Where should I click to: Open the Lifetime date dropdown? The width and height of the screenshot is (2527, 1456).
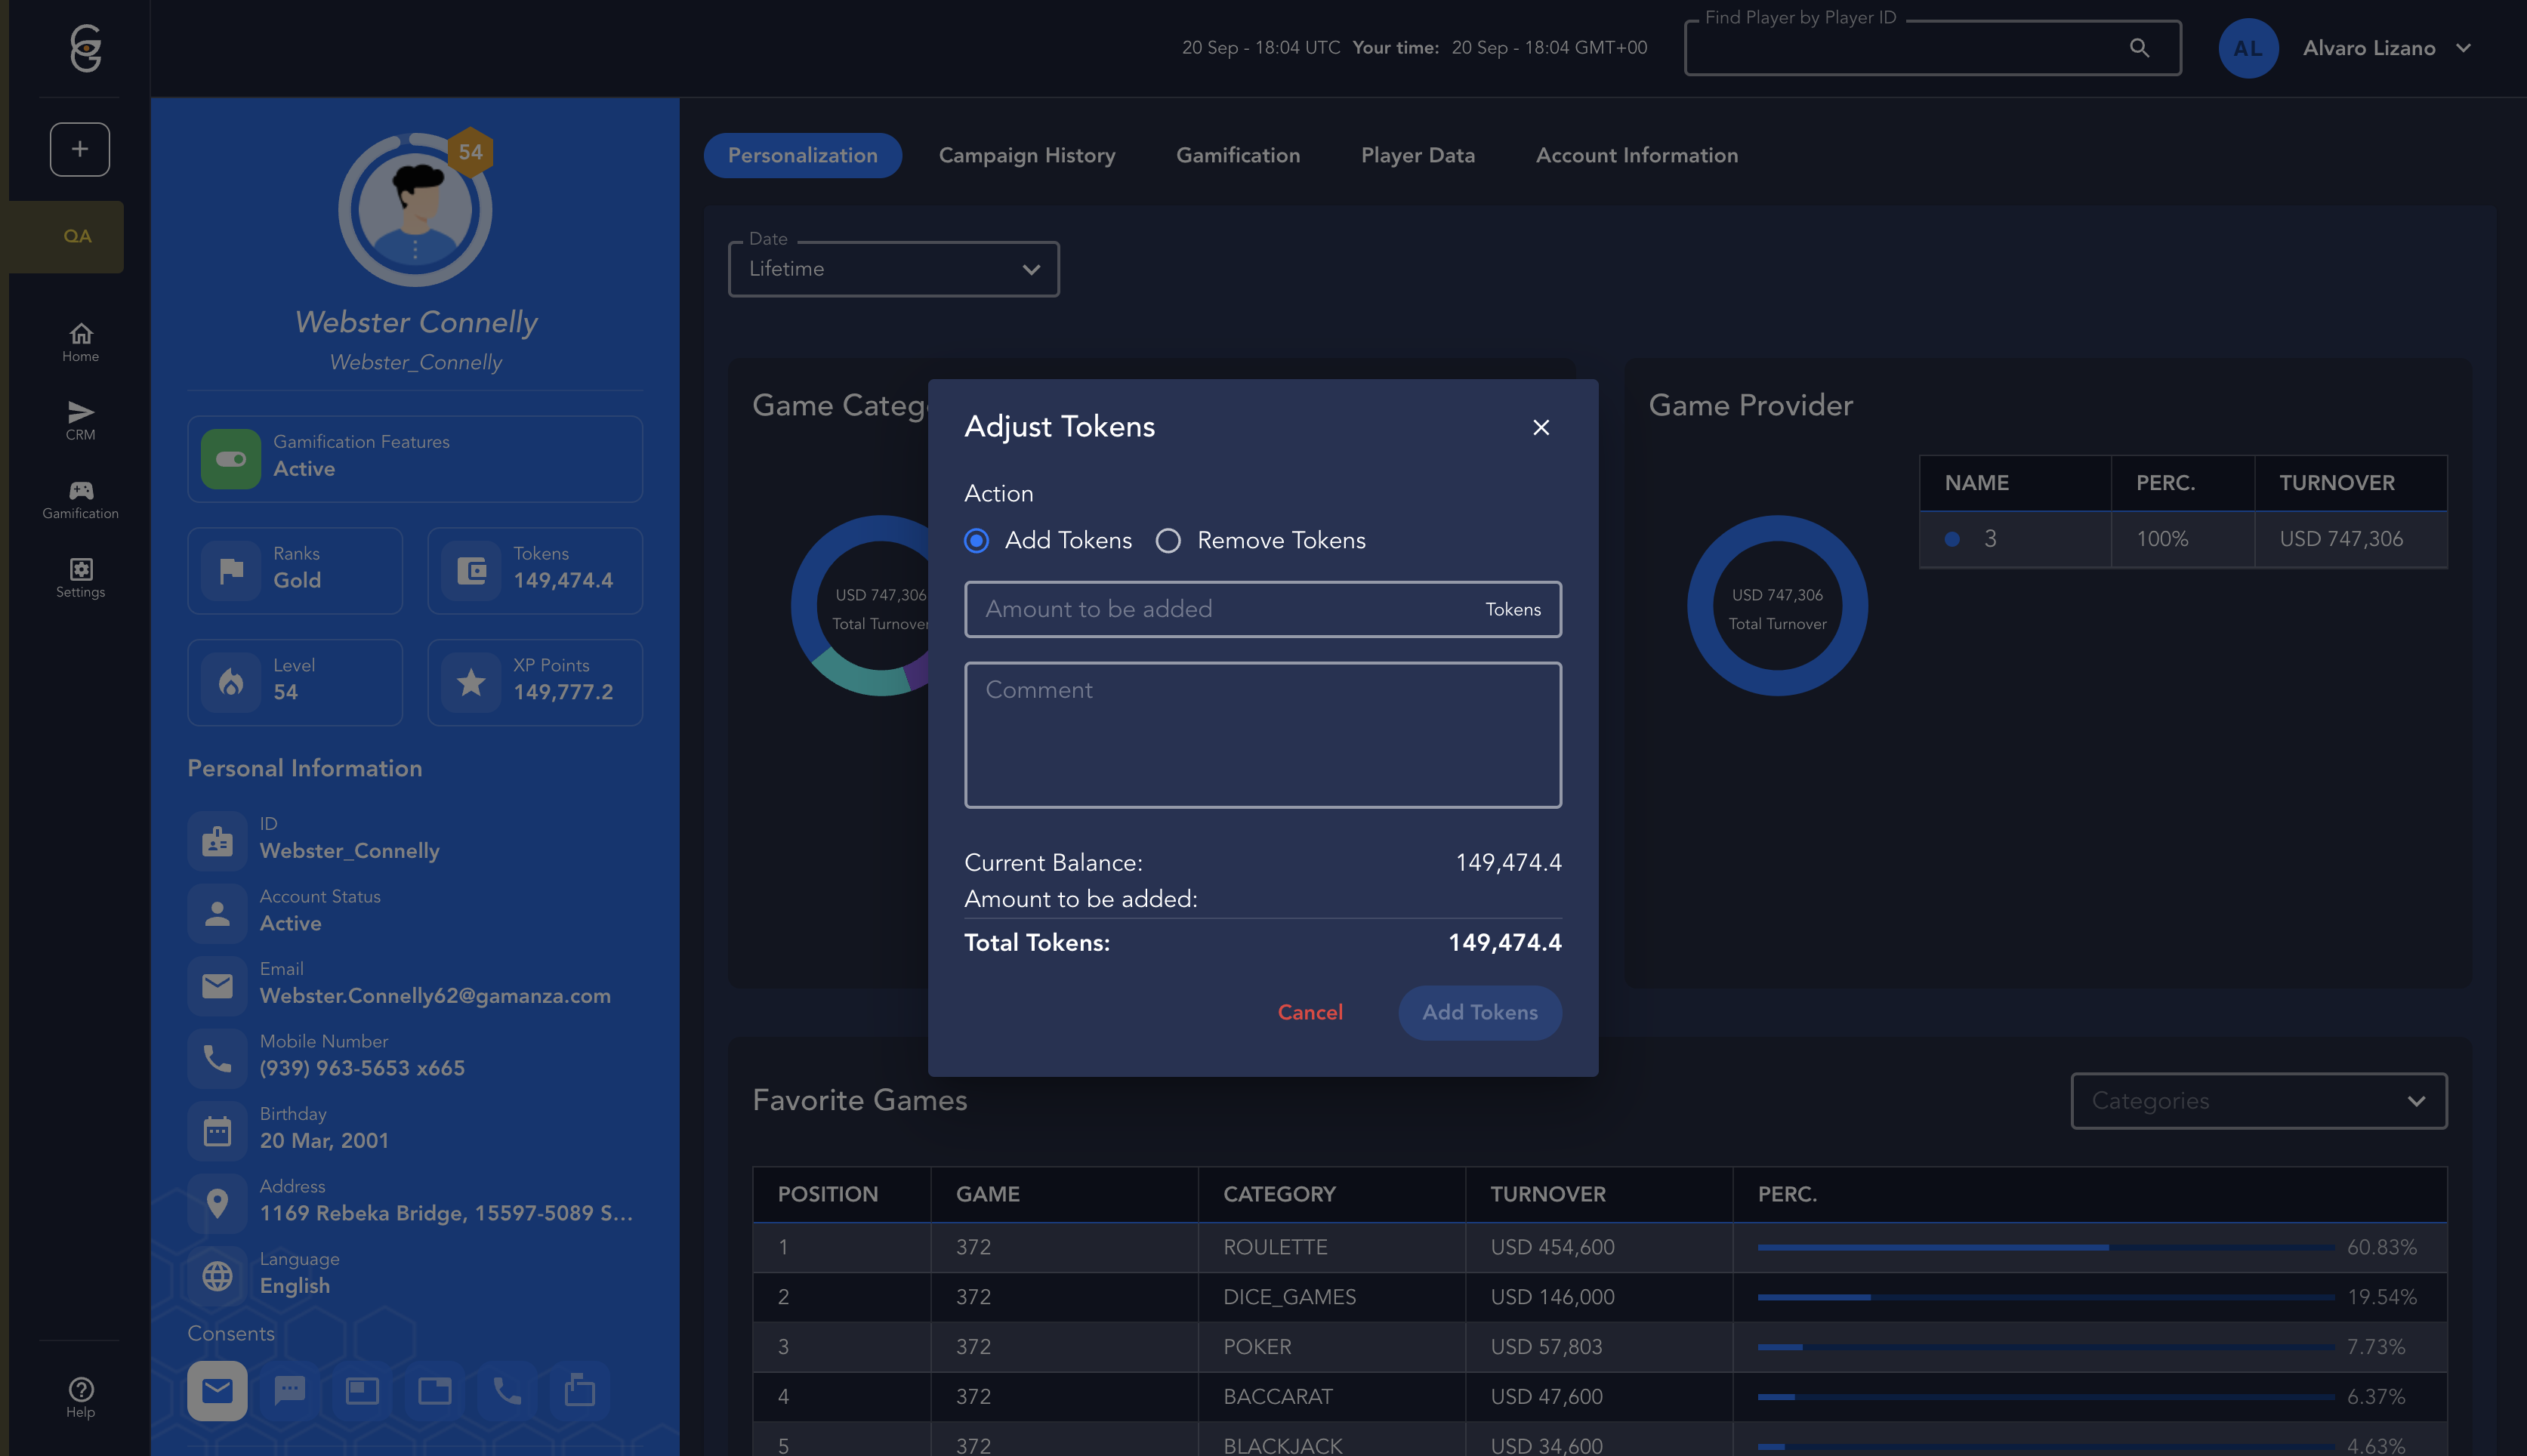[x=893, y=269]
